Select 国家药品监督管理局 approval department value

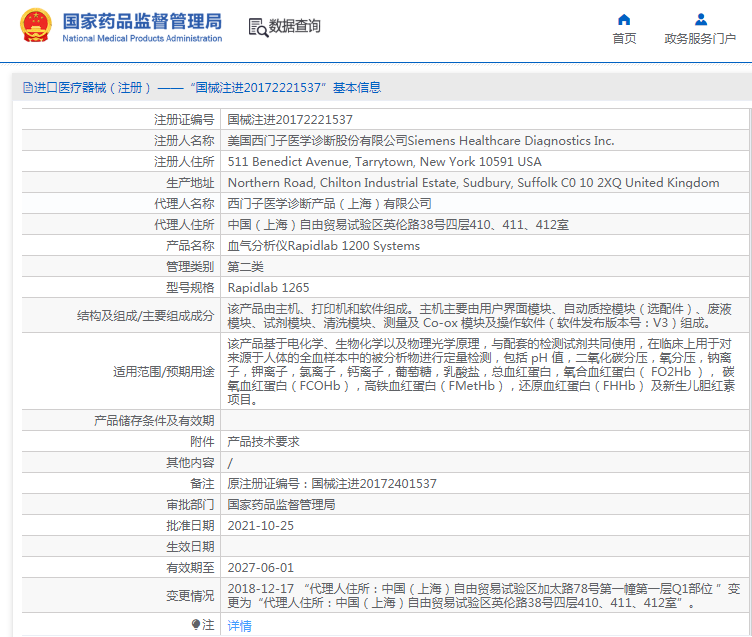[x=281, y=505]
